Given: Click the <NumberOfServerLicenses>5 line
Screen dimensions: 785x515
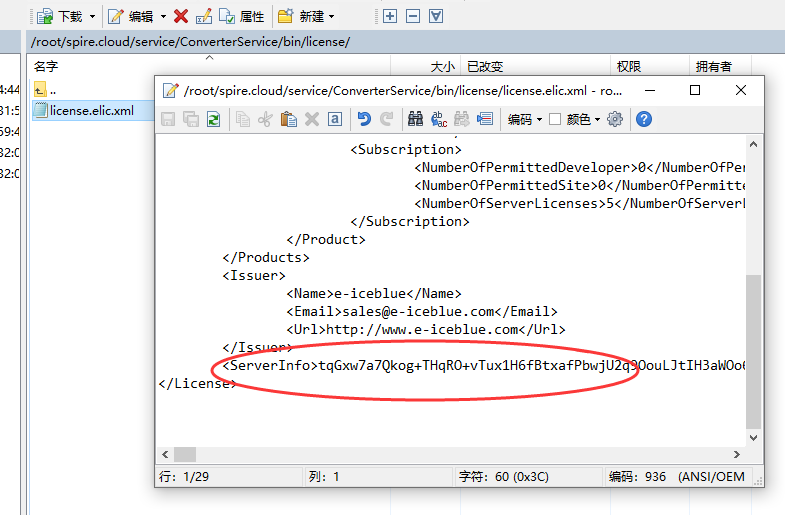Looking at the screenshot, I should [580, 204].
